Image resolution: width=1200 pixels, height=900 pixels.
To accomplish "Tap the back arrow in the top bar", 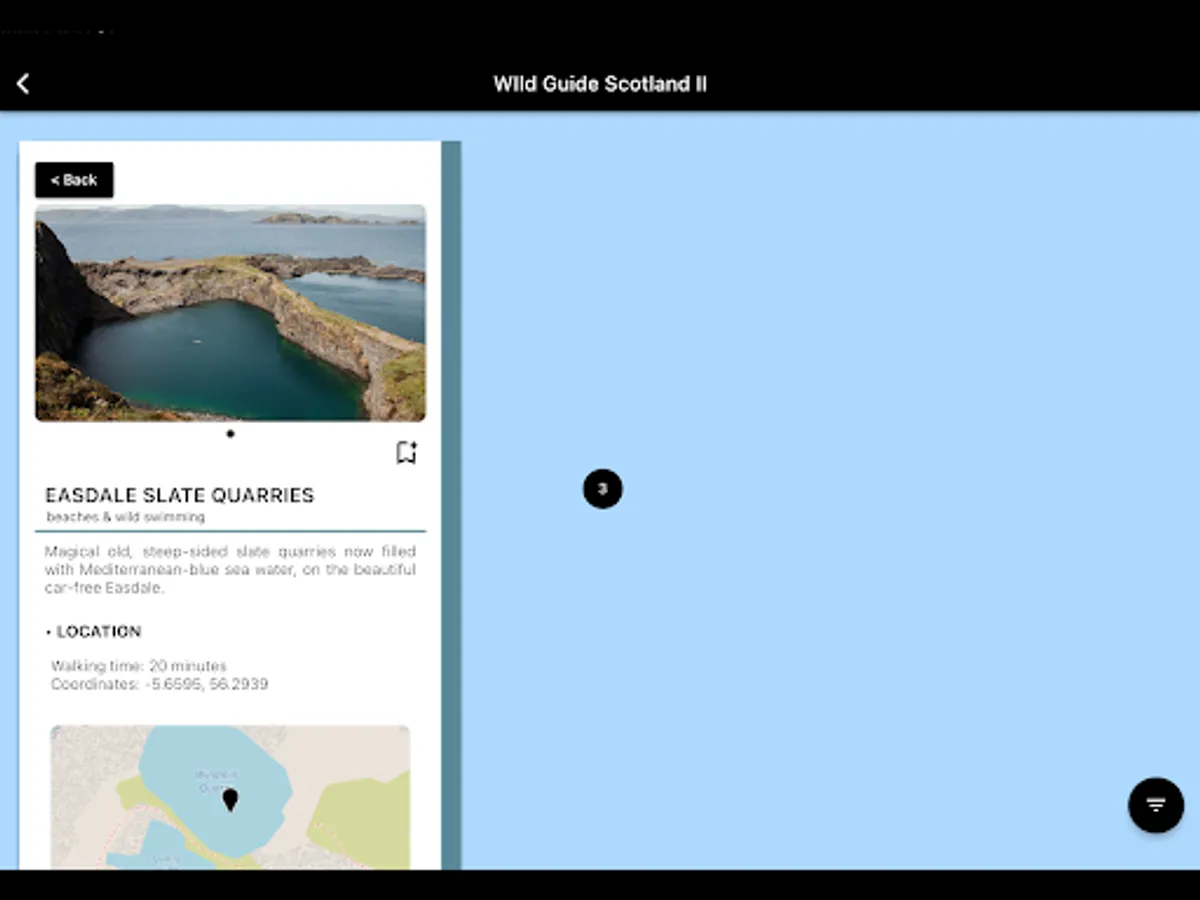I will [23, 84].
